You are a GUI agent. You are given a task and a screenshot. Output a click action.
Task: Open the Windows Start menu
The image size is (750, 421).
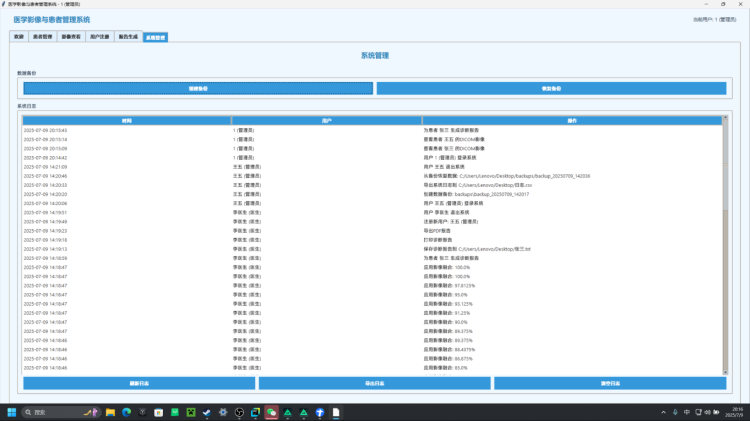[x=13, y=412]
